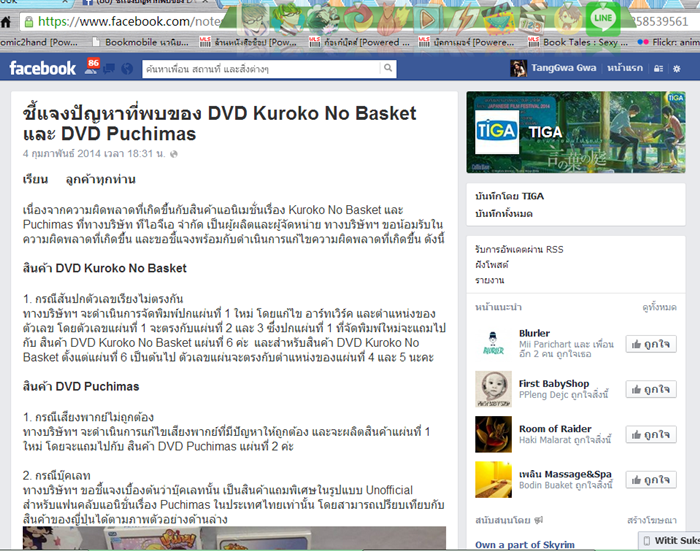The image size is (700, 551).
Task: Like the เพลิน Massage&Spa page
Action: click(x=651, y=480)
